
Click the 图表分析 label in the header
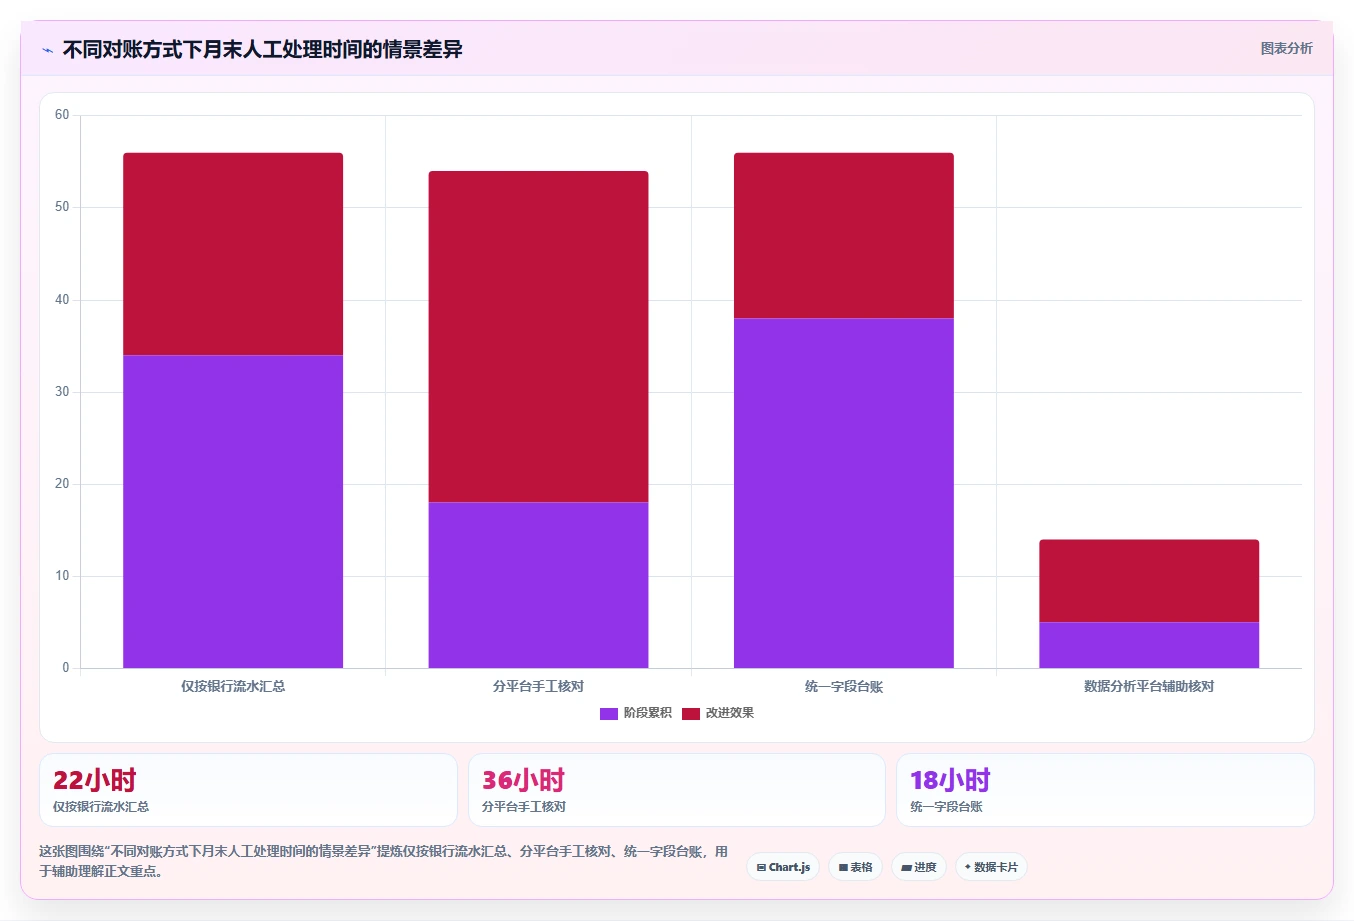point(1286,48)
